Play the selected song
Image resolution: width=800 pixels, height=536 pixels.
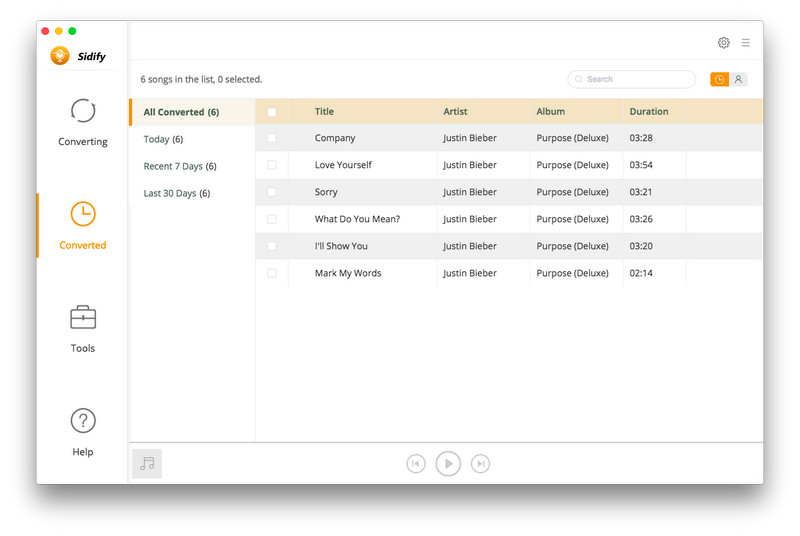click(448, 464)
